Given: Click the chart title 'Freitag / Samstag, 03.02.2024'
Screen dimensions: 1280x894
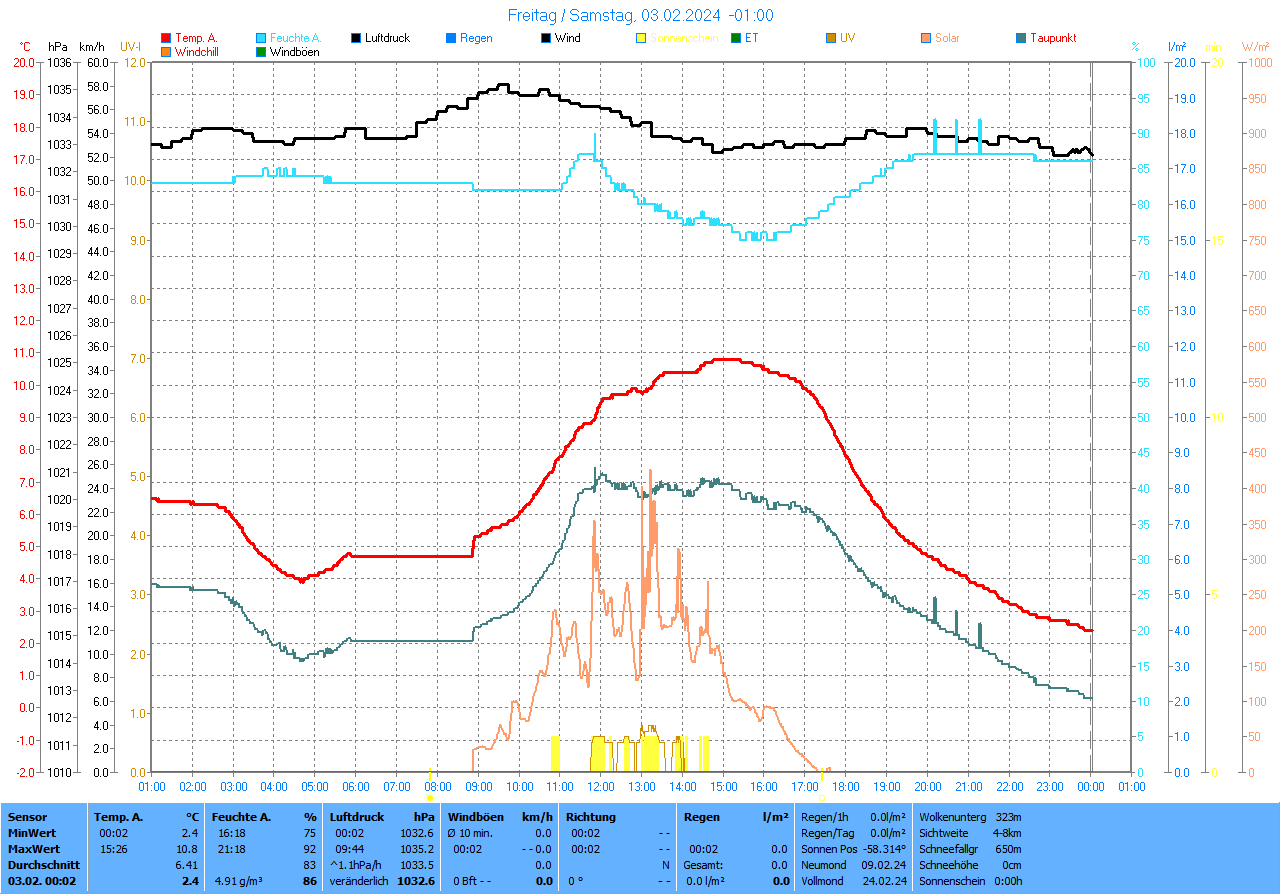Looking at the screenshot, I should click(x=613, y=15).
